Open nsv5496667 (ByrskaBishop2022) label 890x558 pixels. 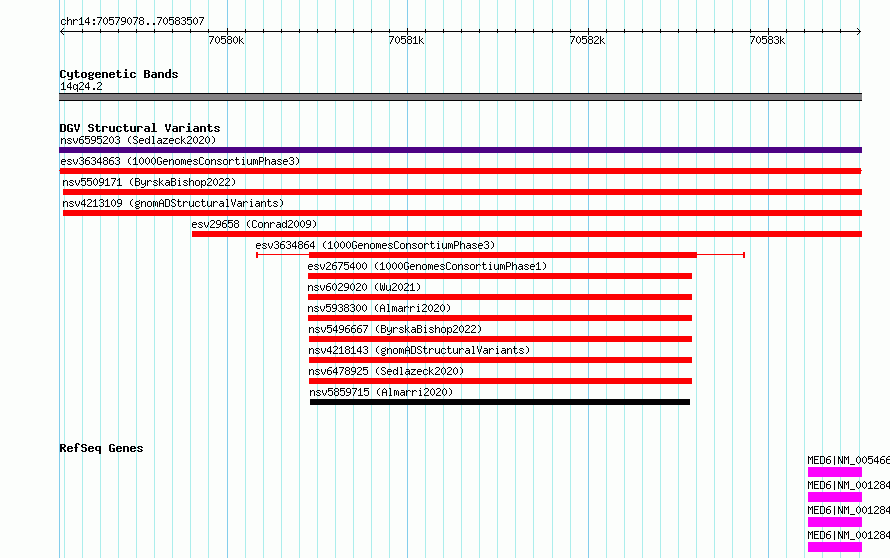[x=395, y=329]
